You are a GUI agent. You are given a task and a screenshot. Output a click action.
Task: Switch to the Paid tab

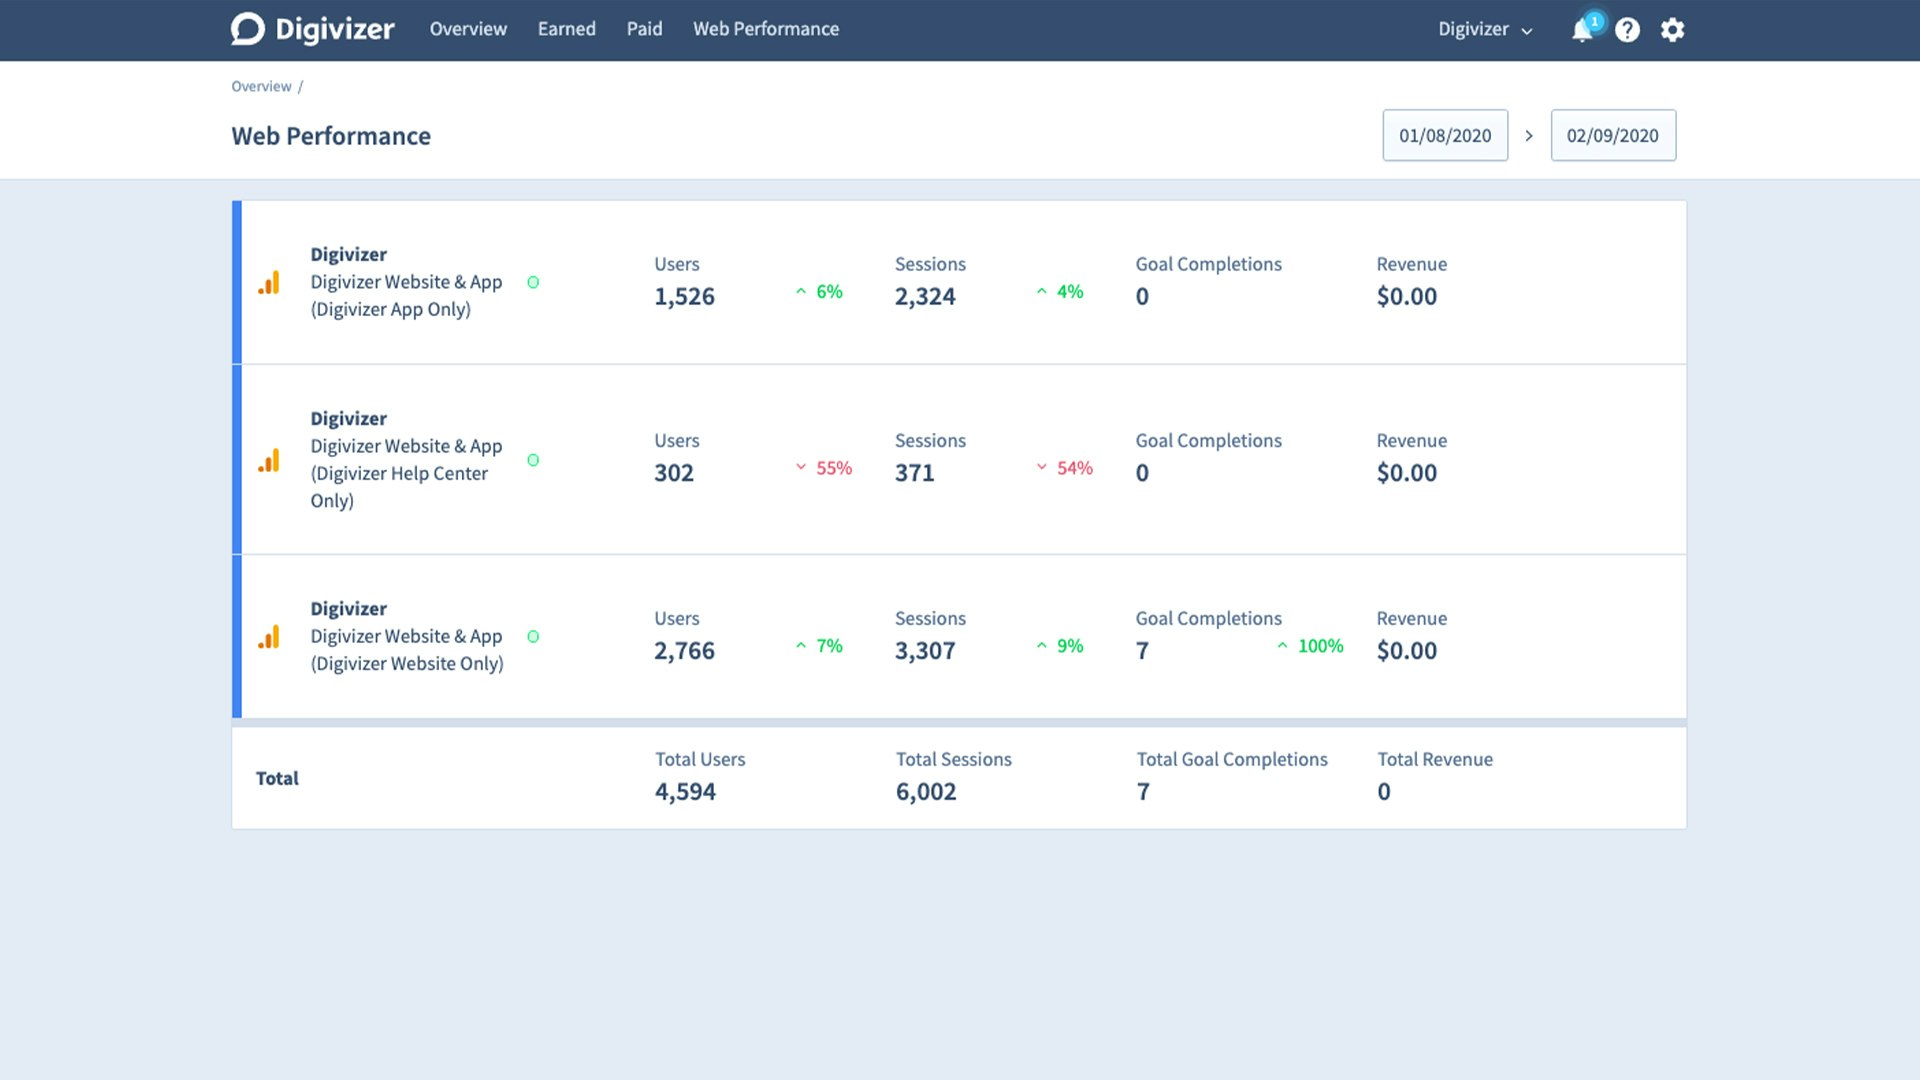[x=644, y=29]
